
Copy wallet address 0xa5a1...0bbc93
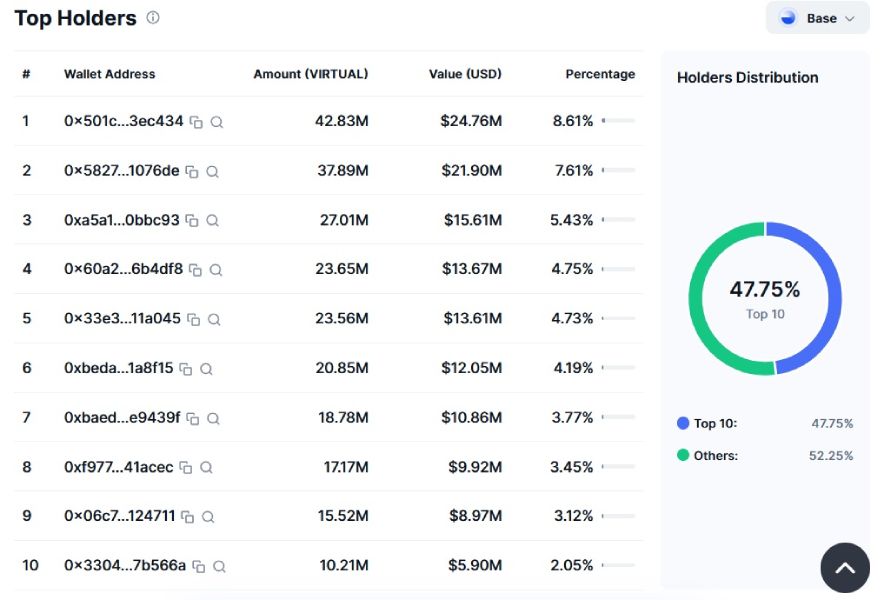(x=192, y=221)
